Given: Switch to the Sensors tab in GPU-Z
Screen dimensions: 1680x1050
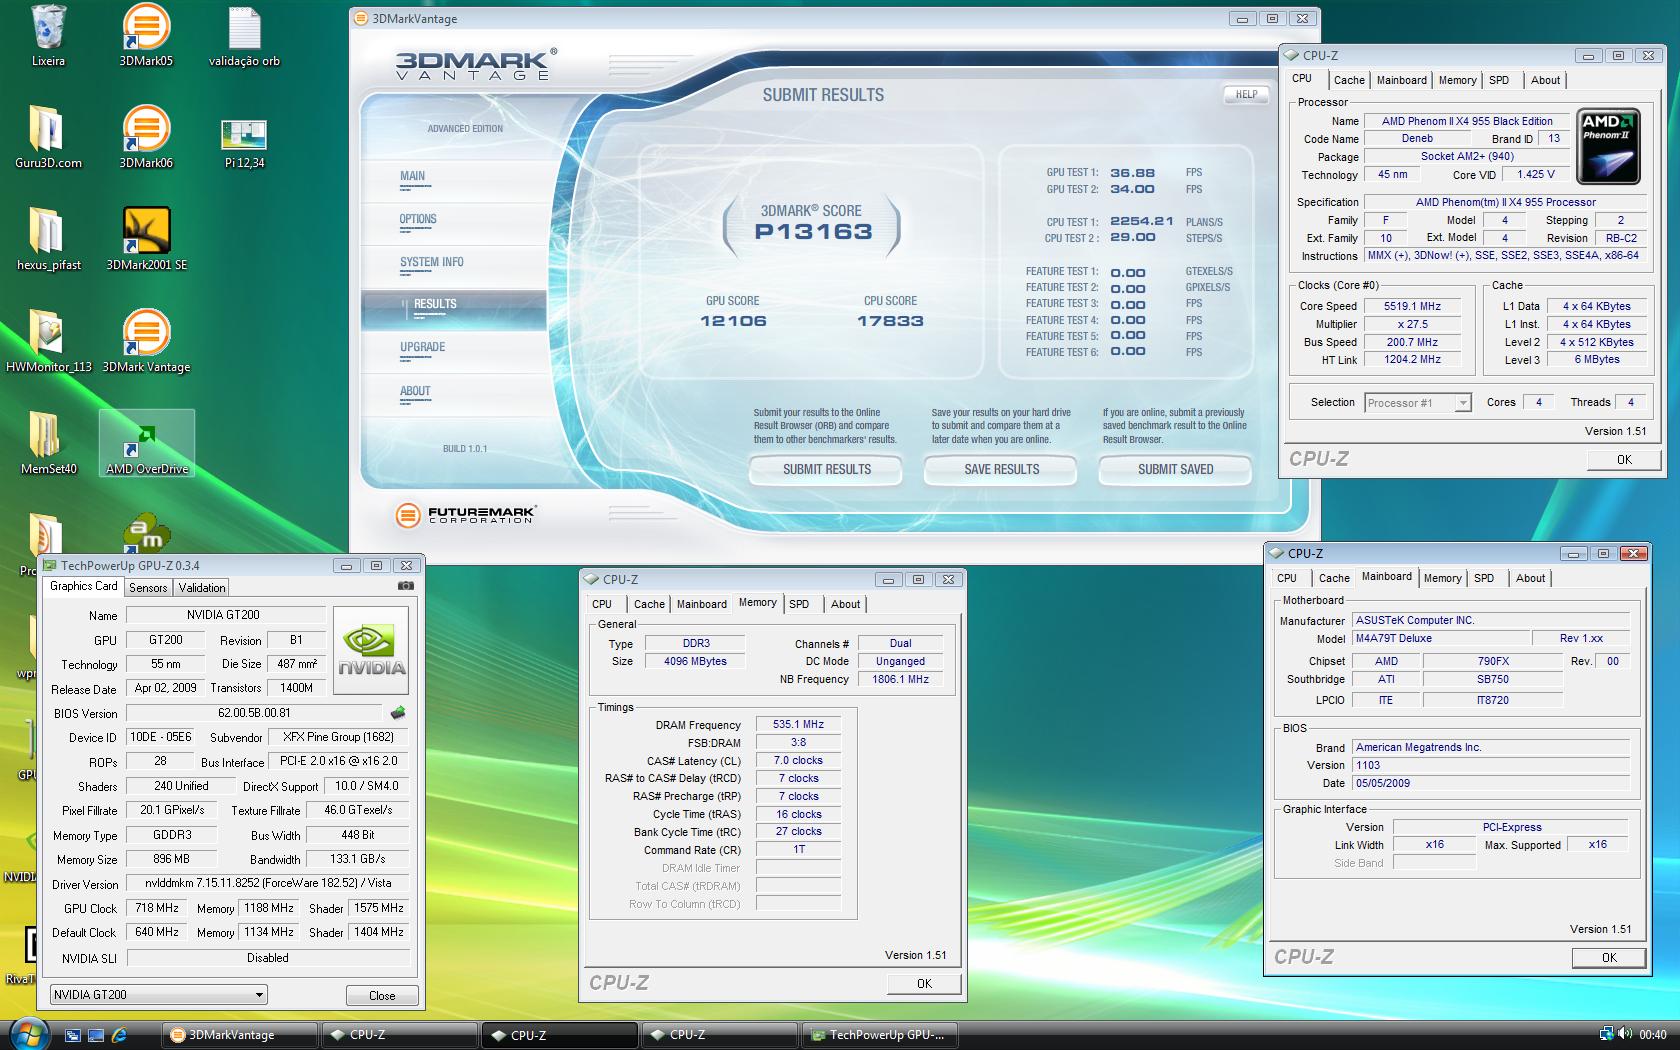Looking at the screenshot, I should pos(148,588).
